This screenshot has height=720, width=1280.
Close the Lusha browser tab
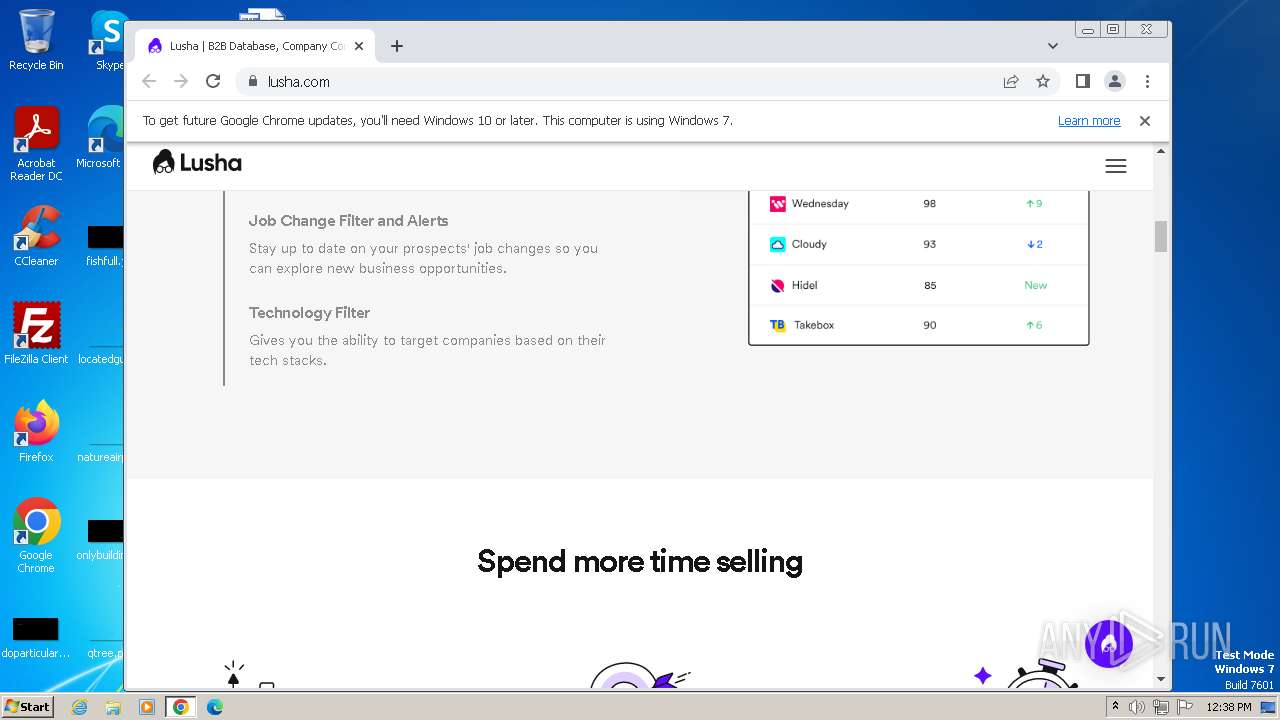(x=359, y=46)
